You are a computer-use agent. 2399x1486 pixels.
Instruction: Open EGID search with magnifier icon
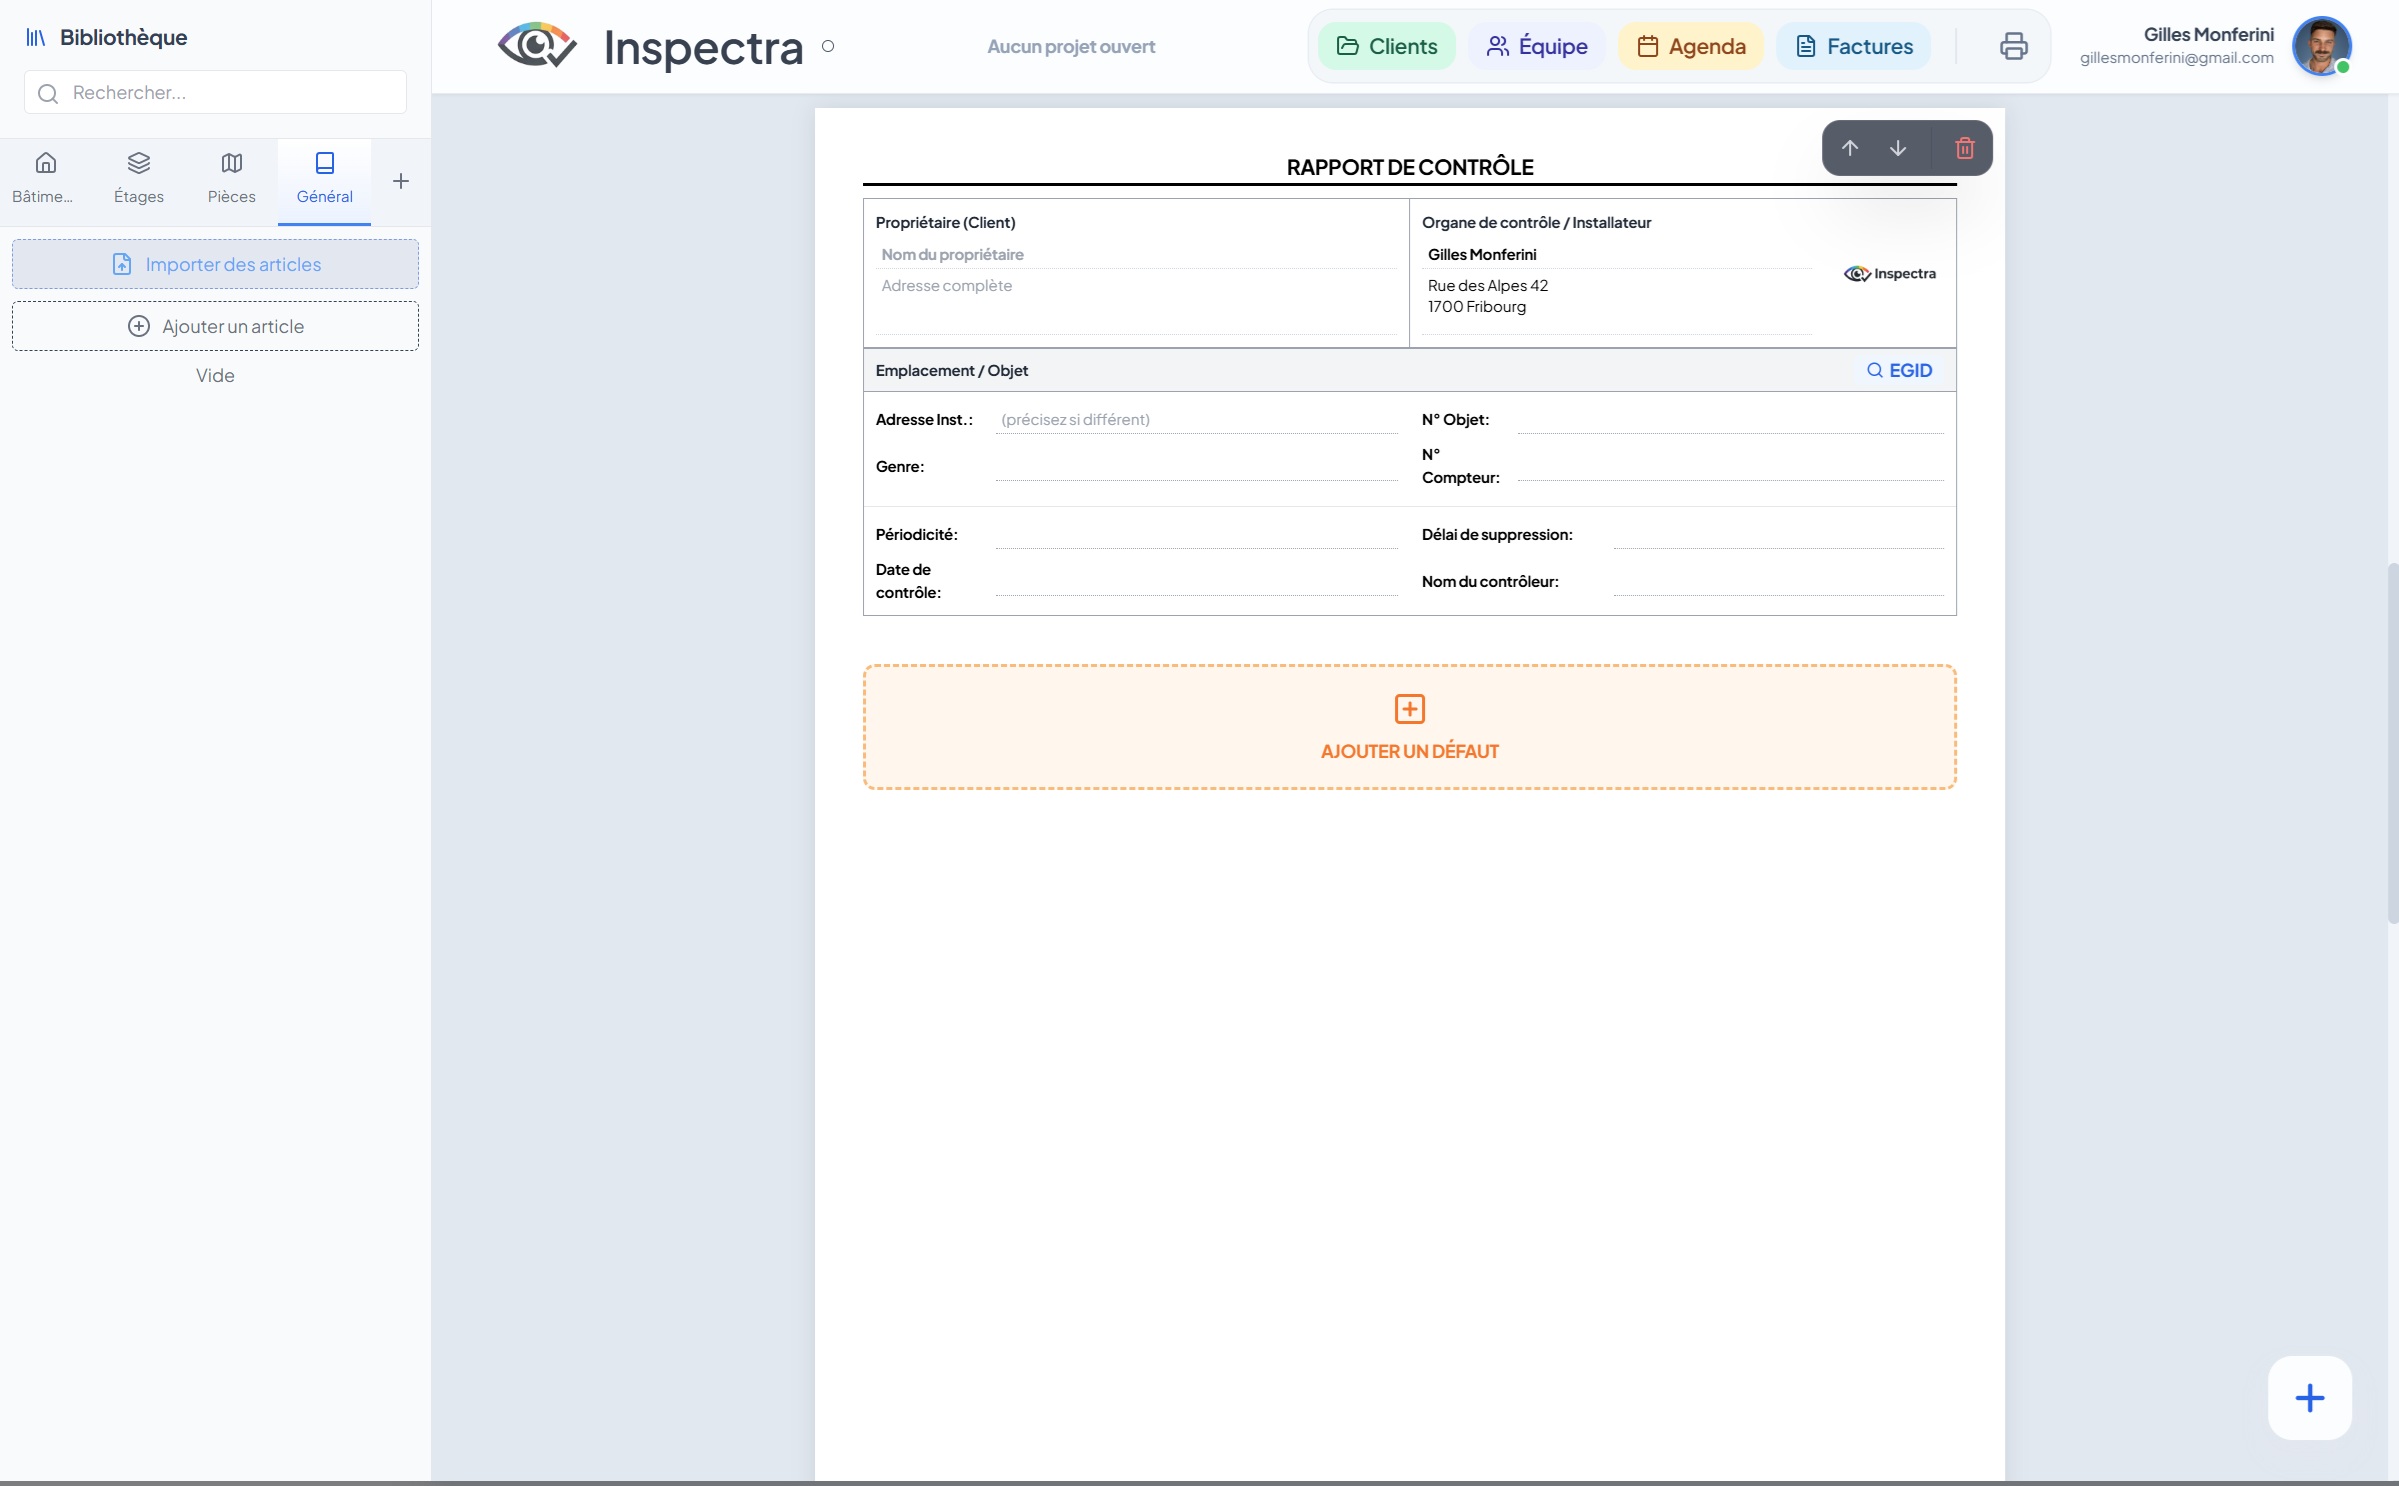(x=1899, y=370)
